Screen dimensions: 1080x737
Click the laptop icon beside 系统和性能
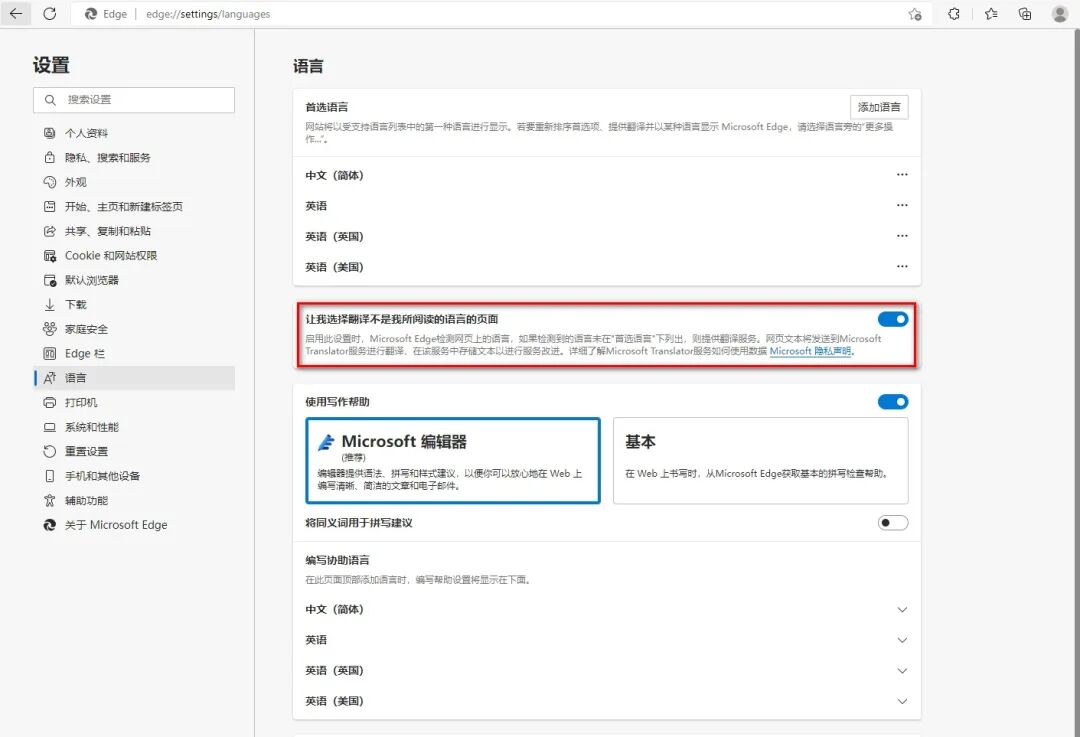coord(50,427)
